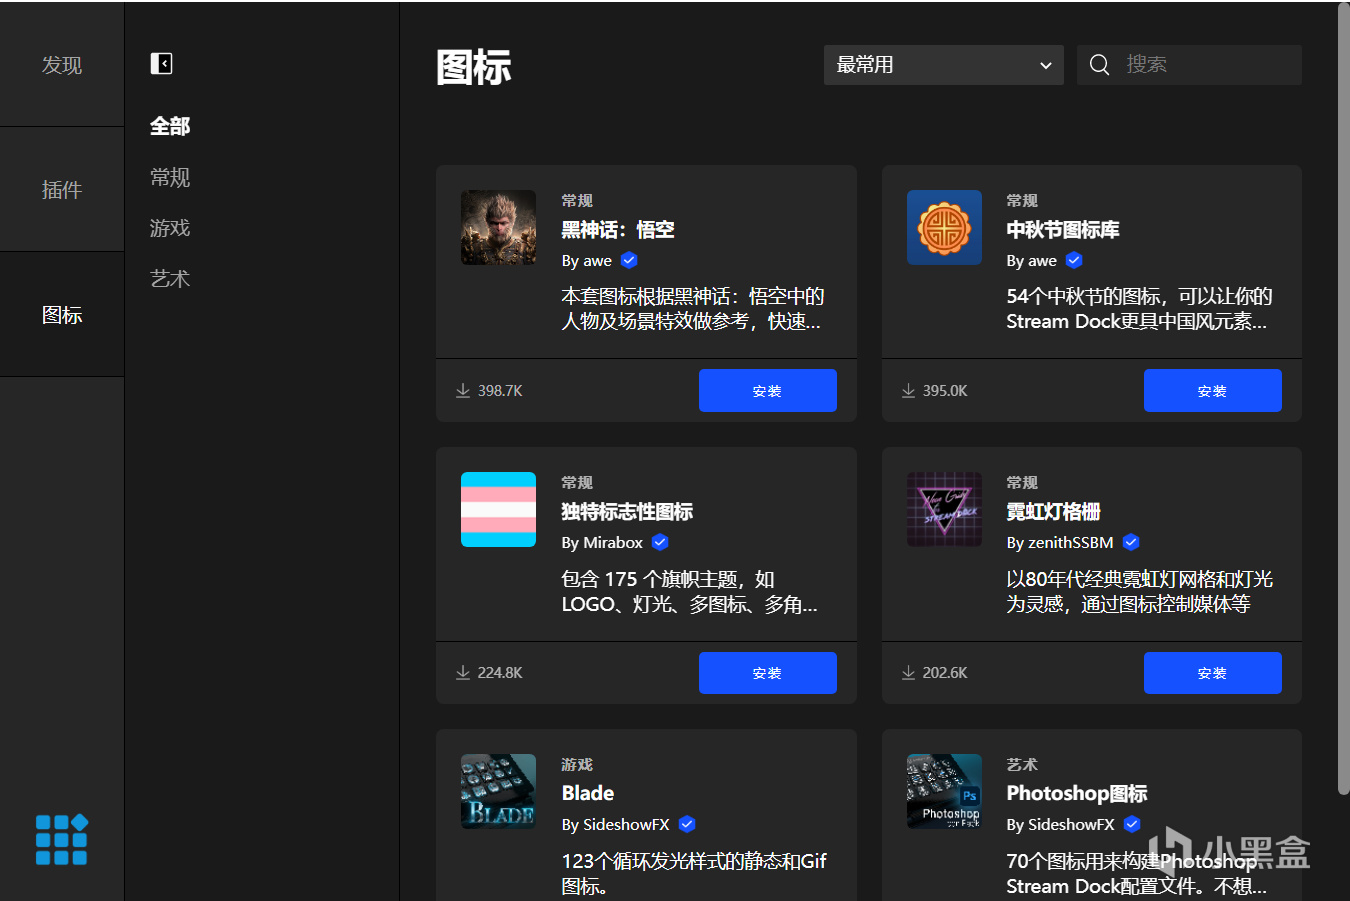Open the 黑神话：悟空 title
The image size is (1350, 901).
pos(618,230)
